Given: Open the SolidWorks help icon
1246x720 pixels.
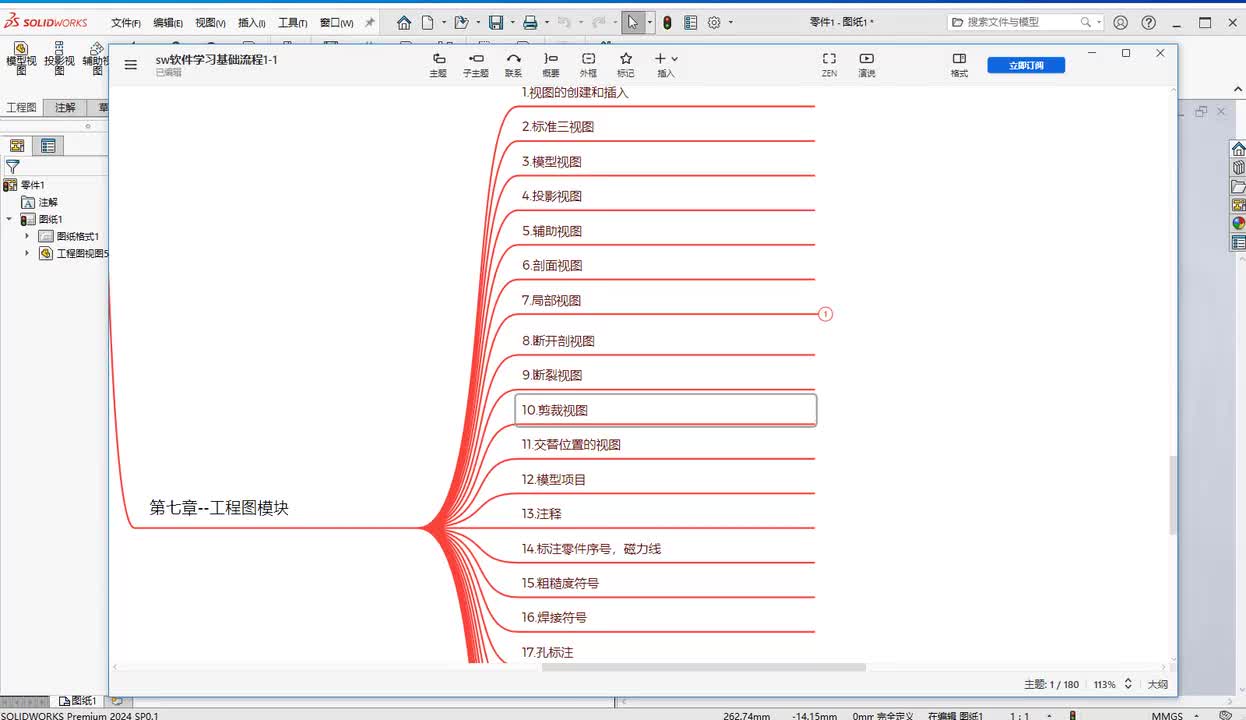Looking at the screenshot, I should [1148, 22].
